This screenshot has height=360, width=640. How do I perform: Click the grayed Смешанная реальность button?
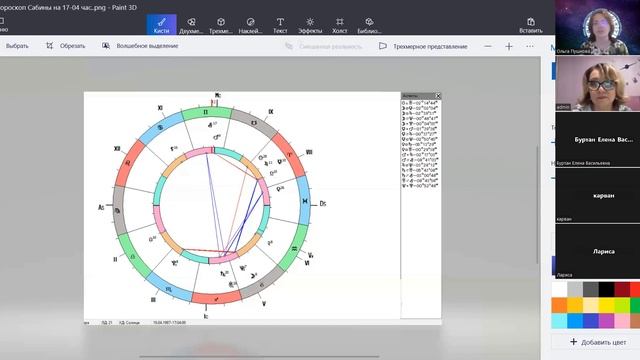pyautogui.click(x=324, y=47)
